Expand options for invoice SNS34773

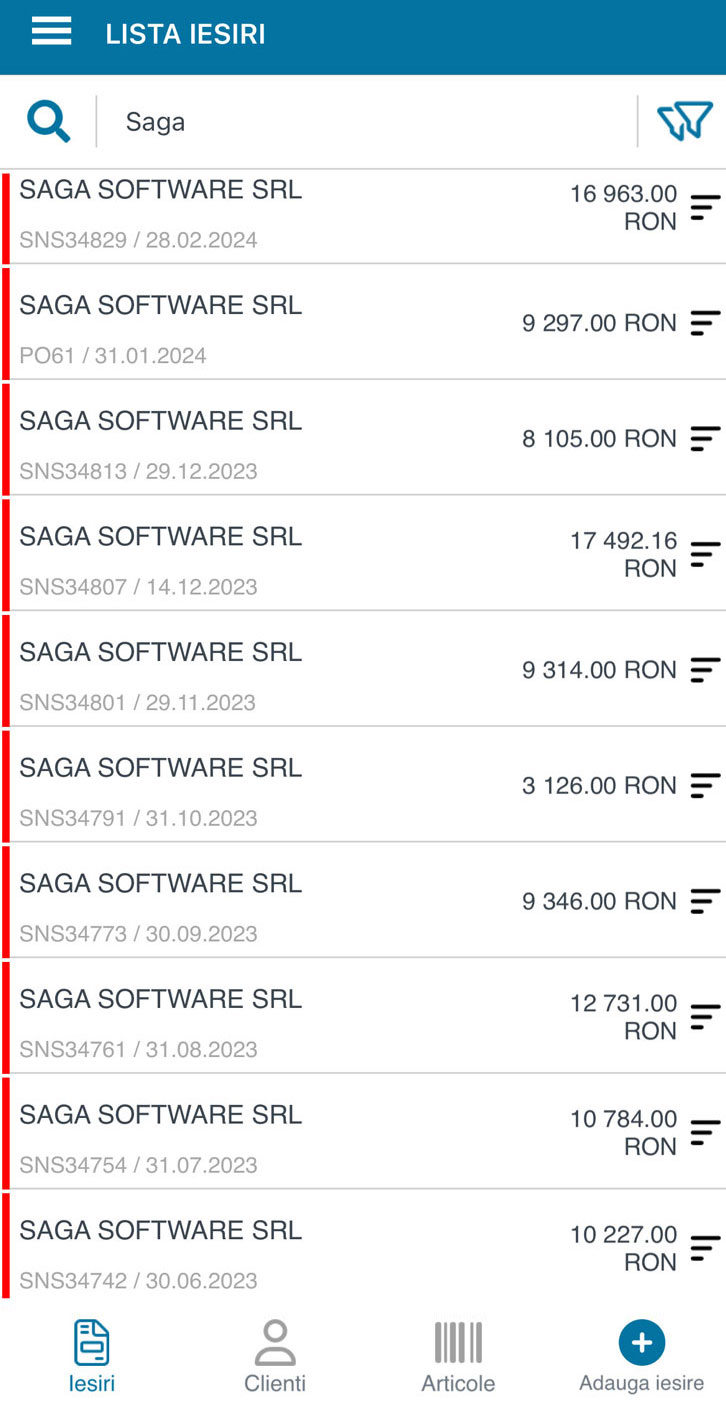(705, 901)
